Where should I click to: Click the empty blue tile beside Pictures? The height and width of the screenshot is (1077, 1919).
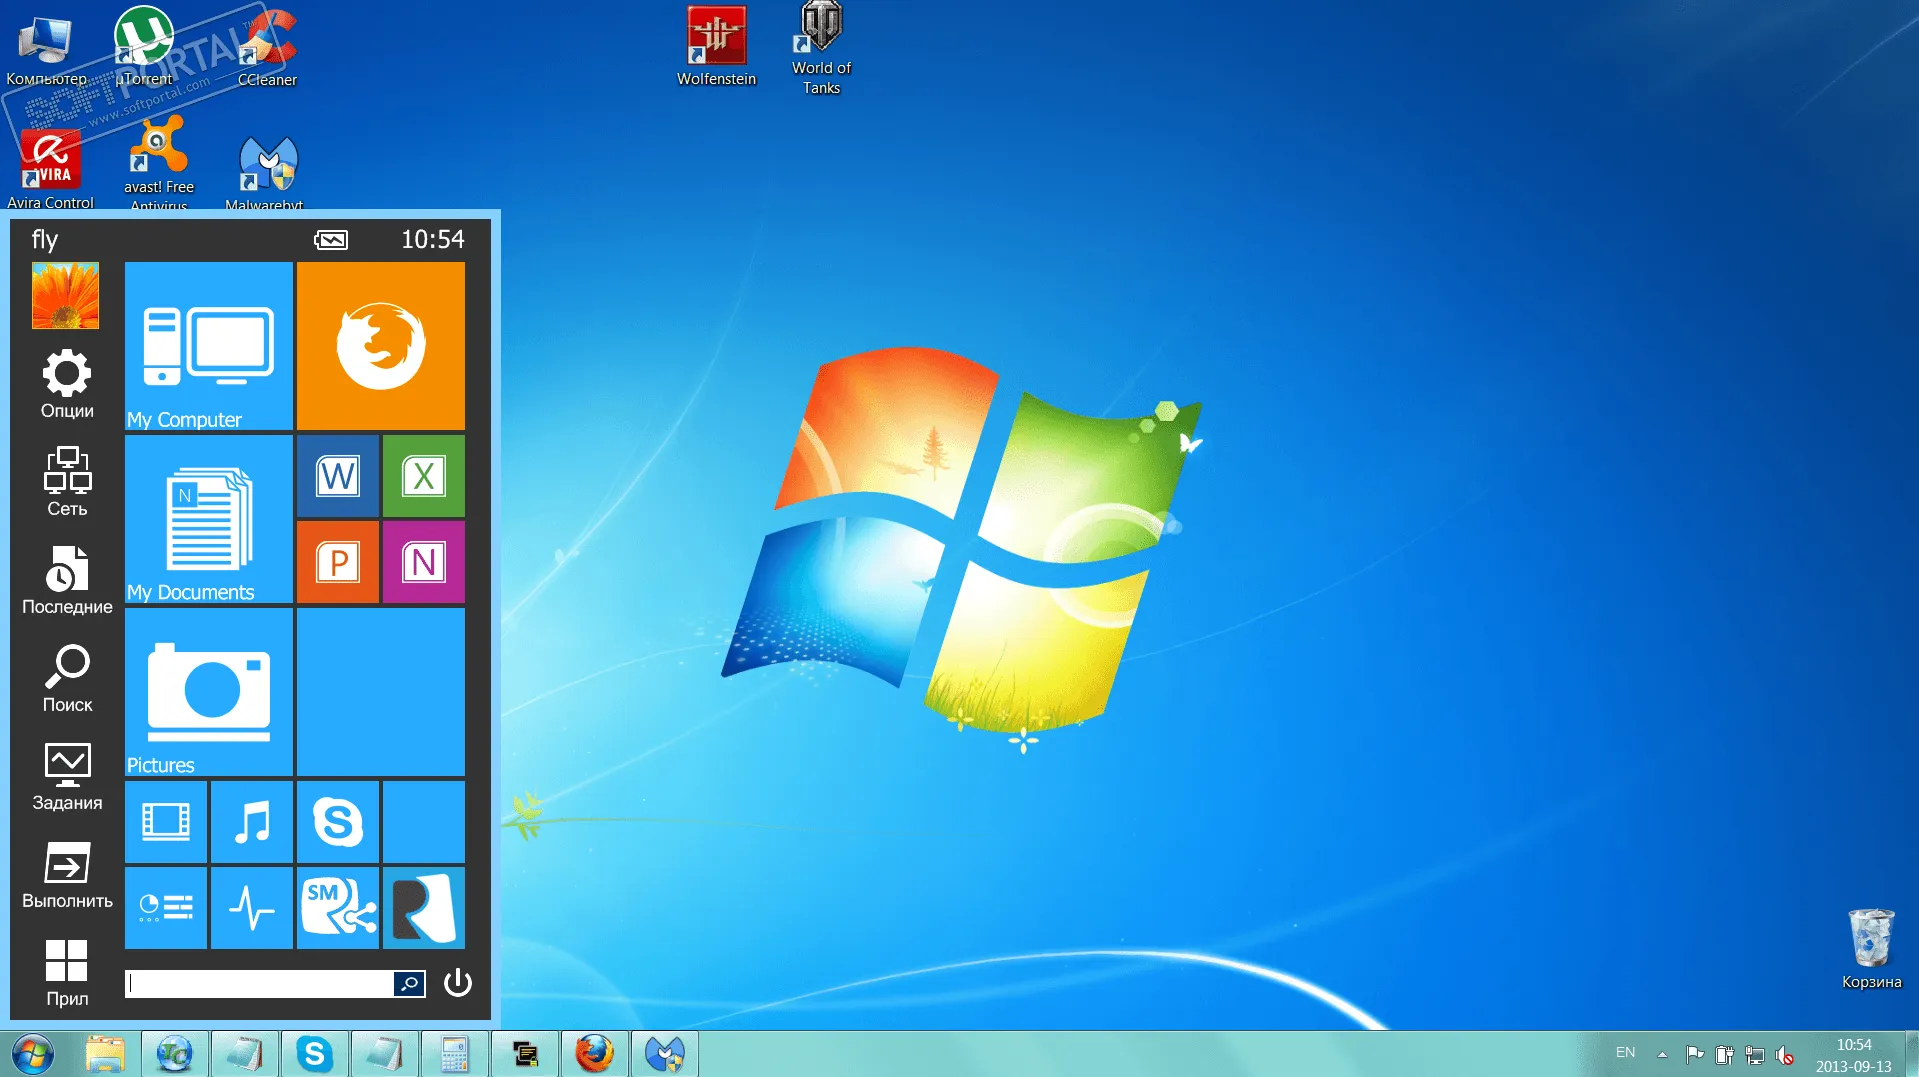point(380,692)
